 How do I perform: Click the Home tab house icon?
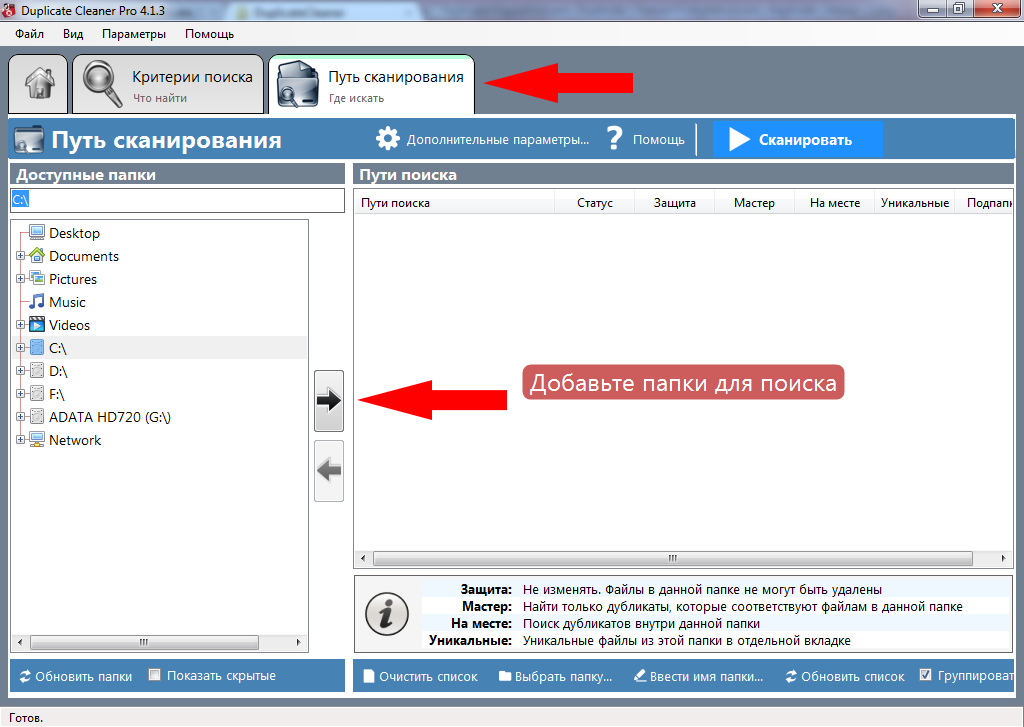click(38, 83)
